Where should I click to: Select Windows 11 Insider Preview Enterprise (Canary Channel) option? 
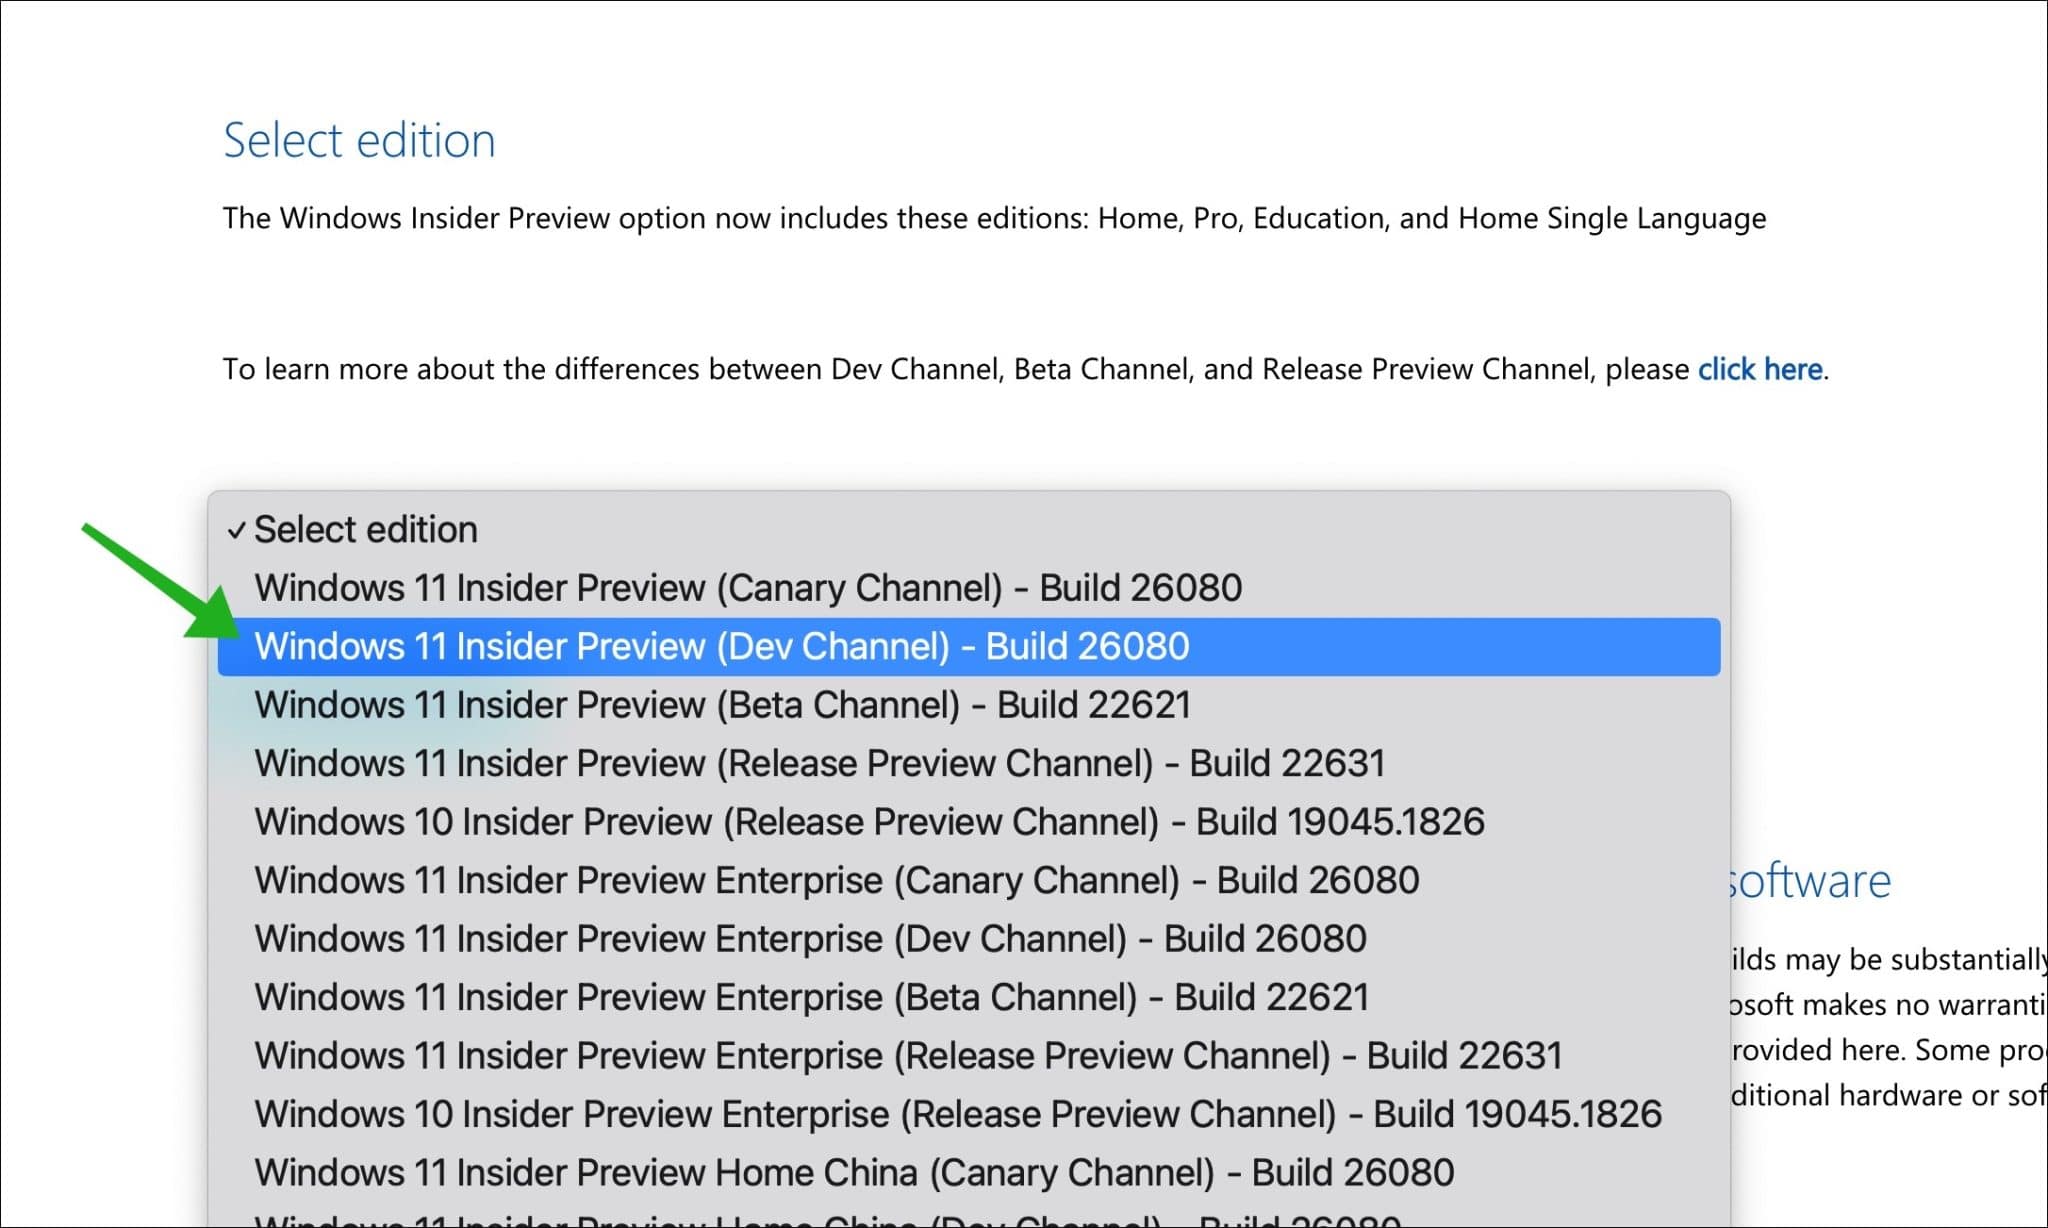(968, 880)
